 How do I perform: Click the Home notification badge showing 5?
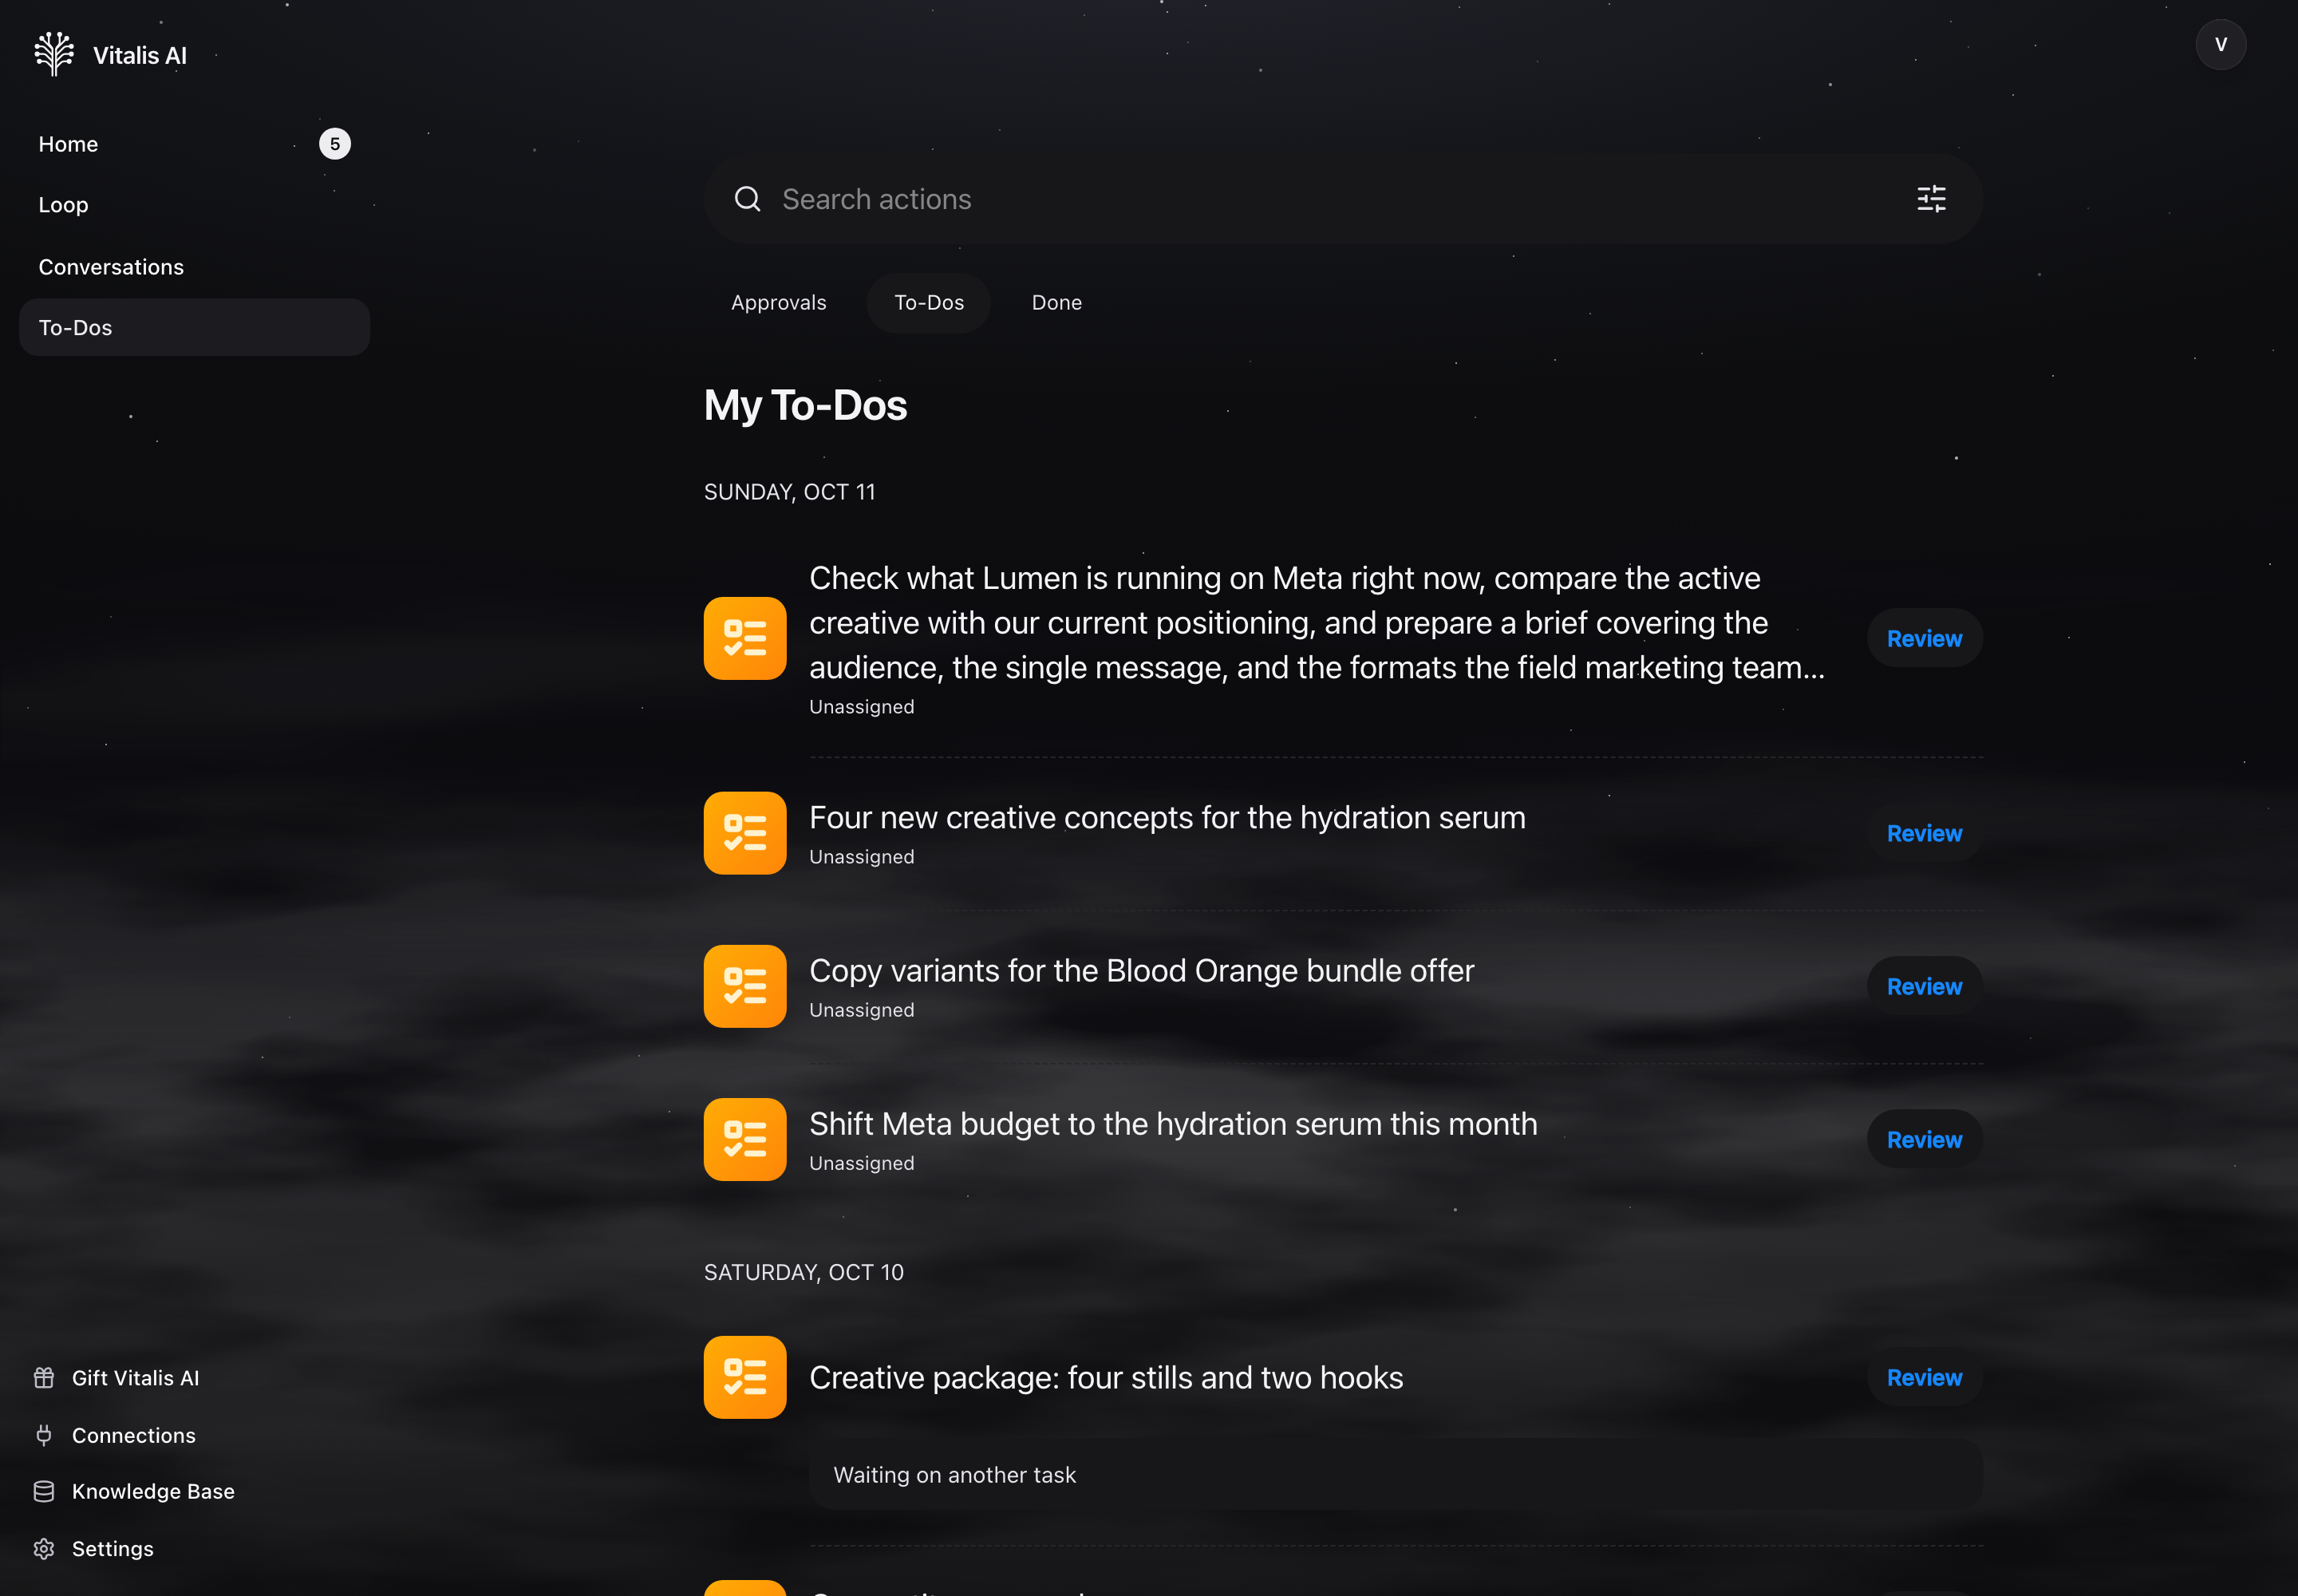(335, 144)
